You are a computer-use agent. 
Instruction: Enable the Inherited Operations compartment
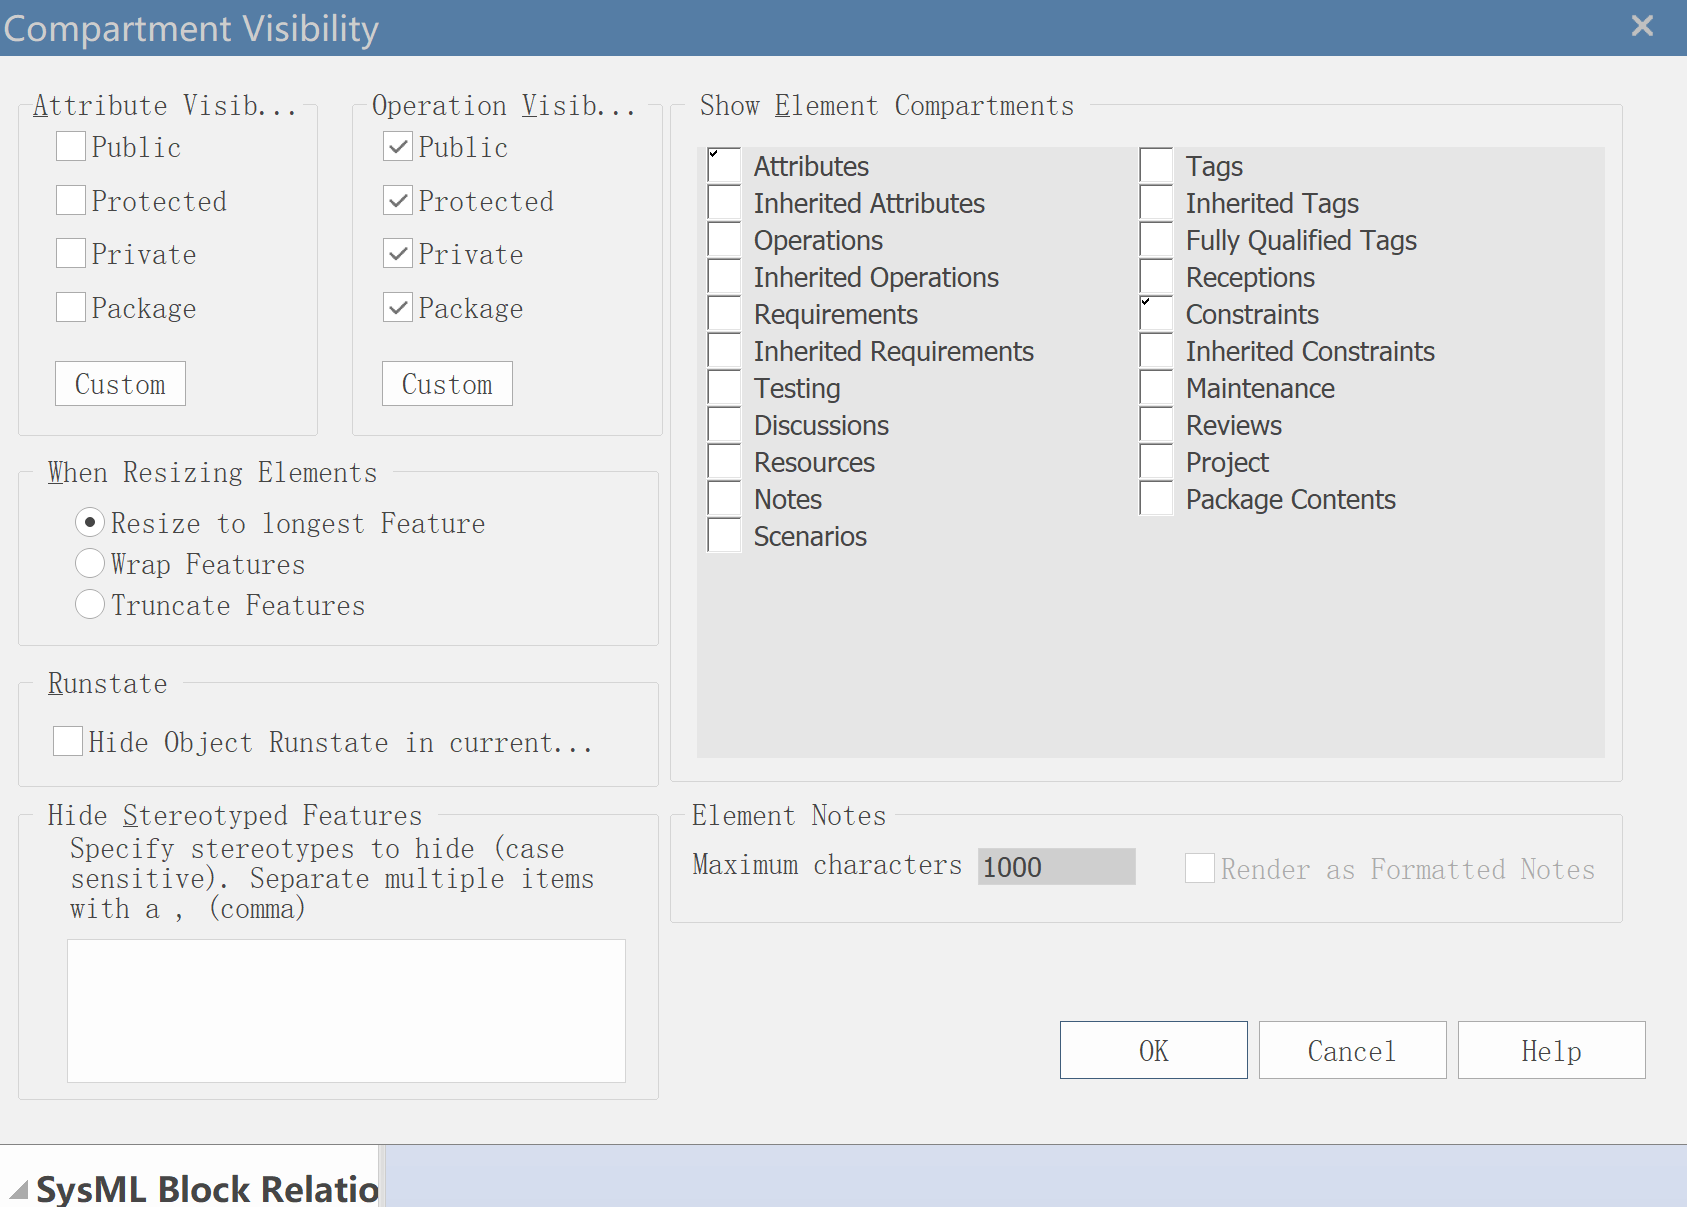pos(724,276)
